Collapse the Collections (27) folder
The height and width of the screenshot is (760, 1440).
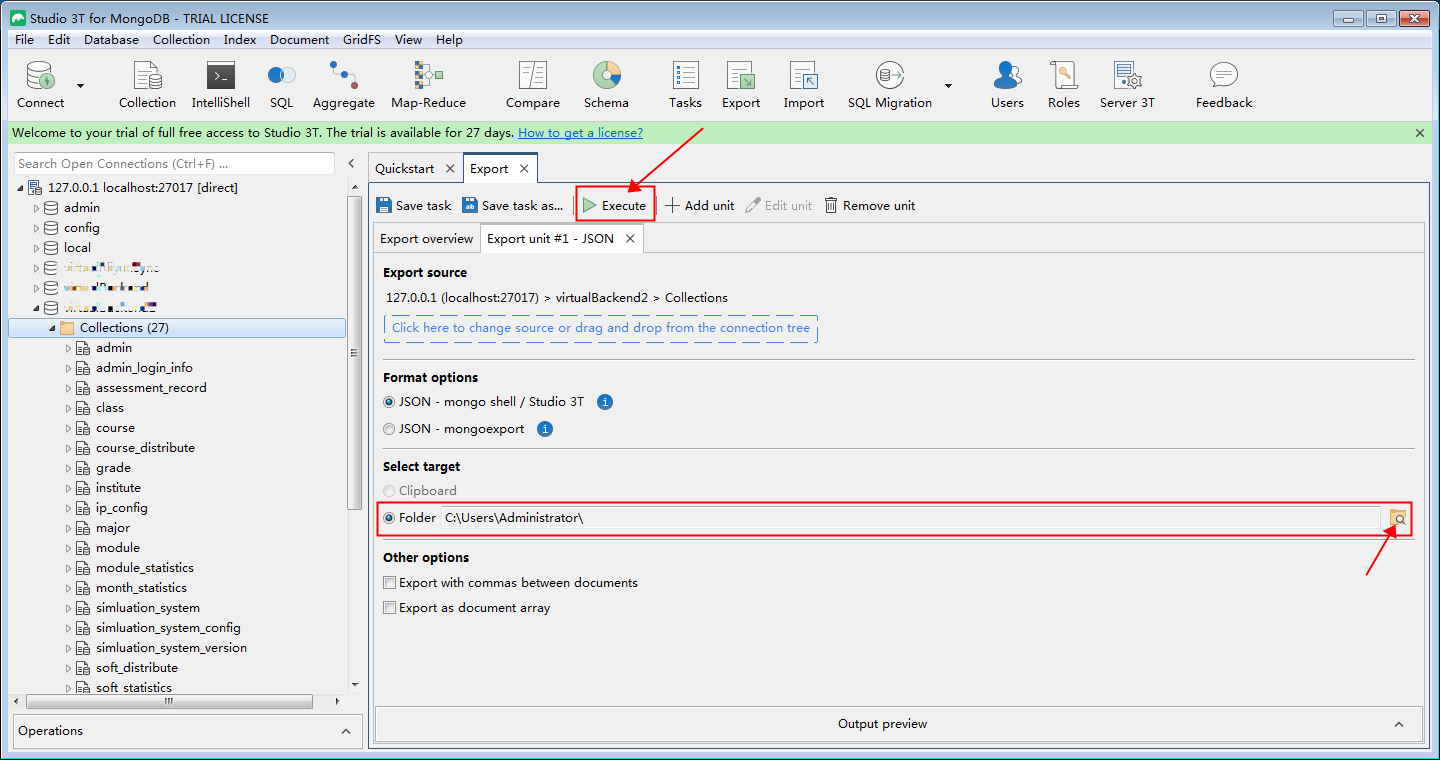point(52,328)
